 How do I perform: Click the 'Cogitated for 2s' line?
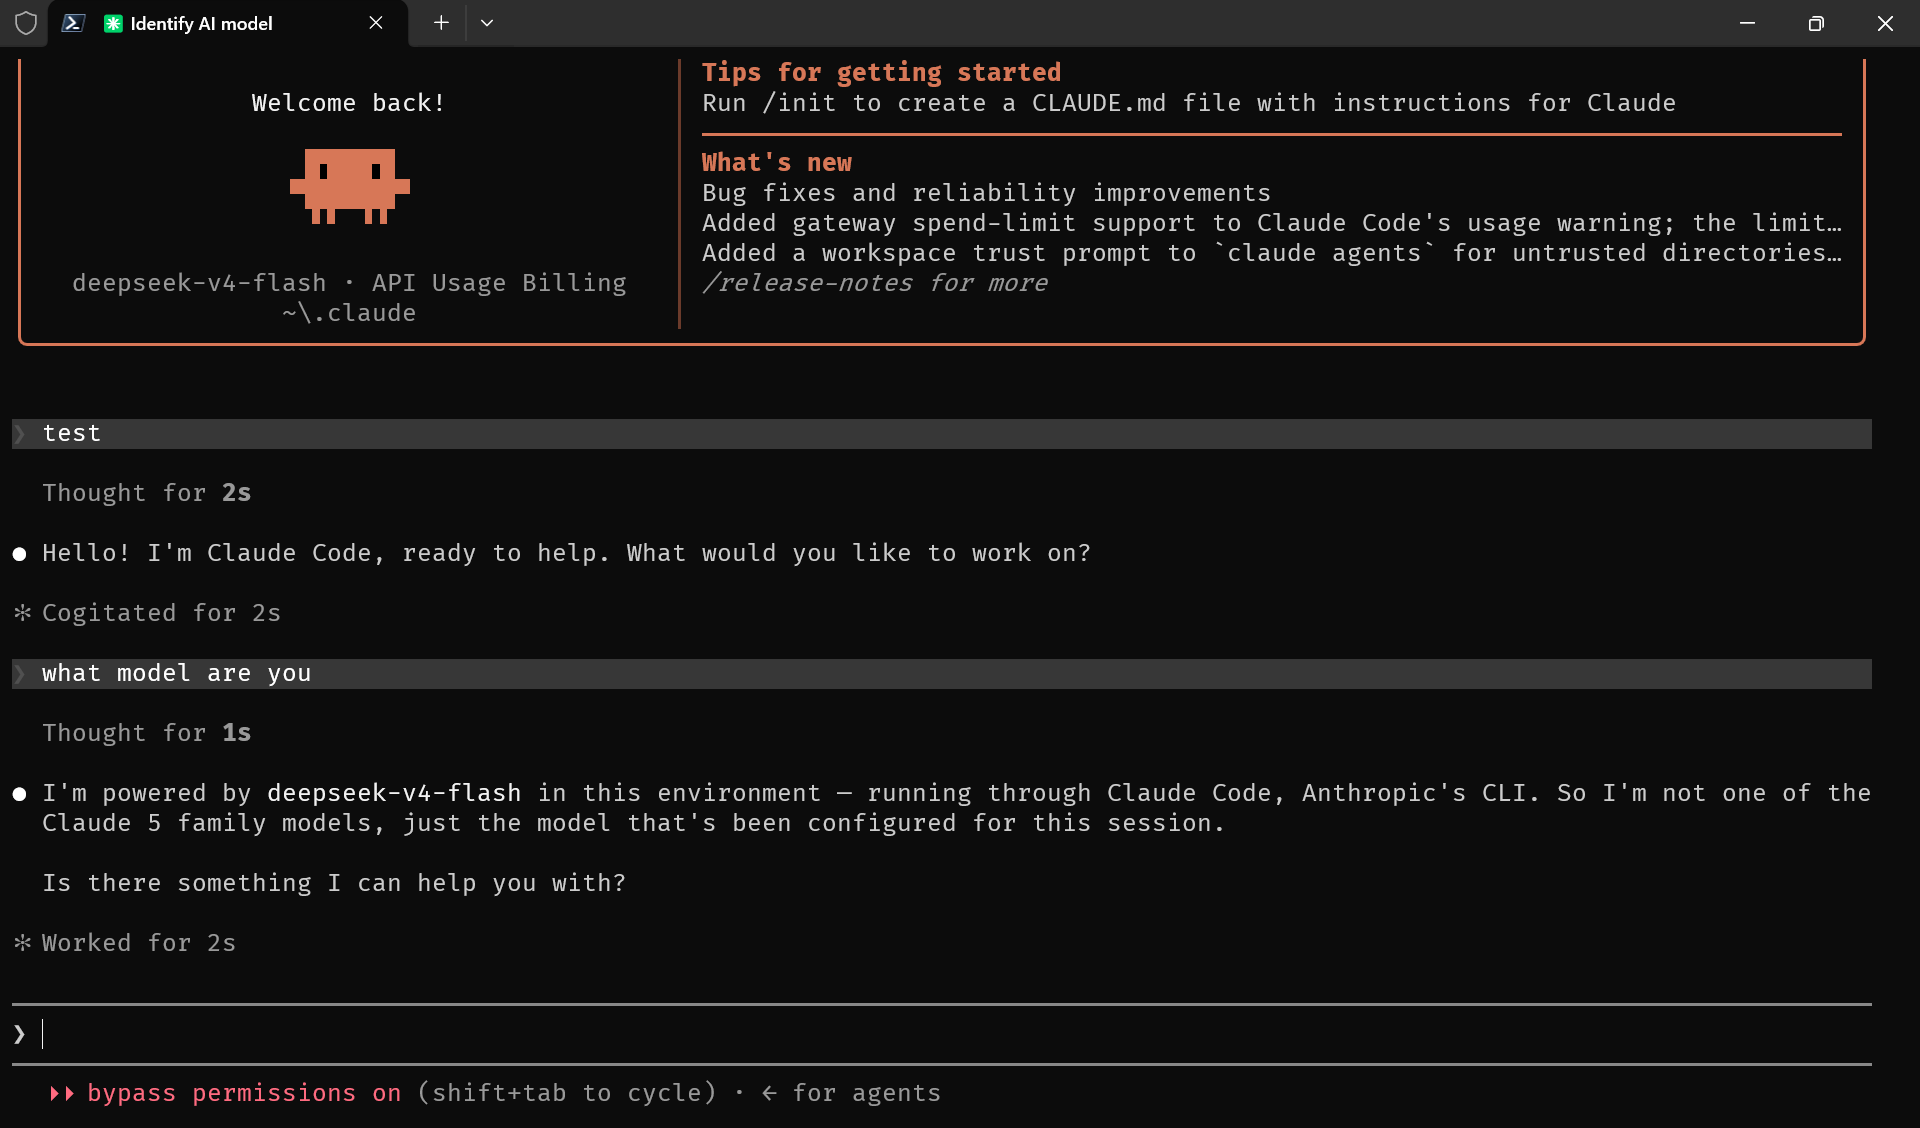161,613
